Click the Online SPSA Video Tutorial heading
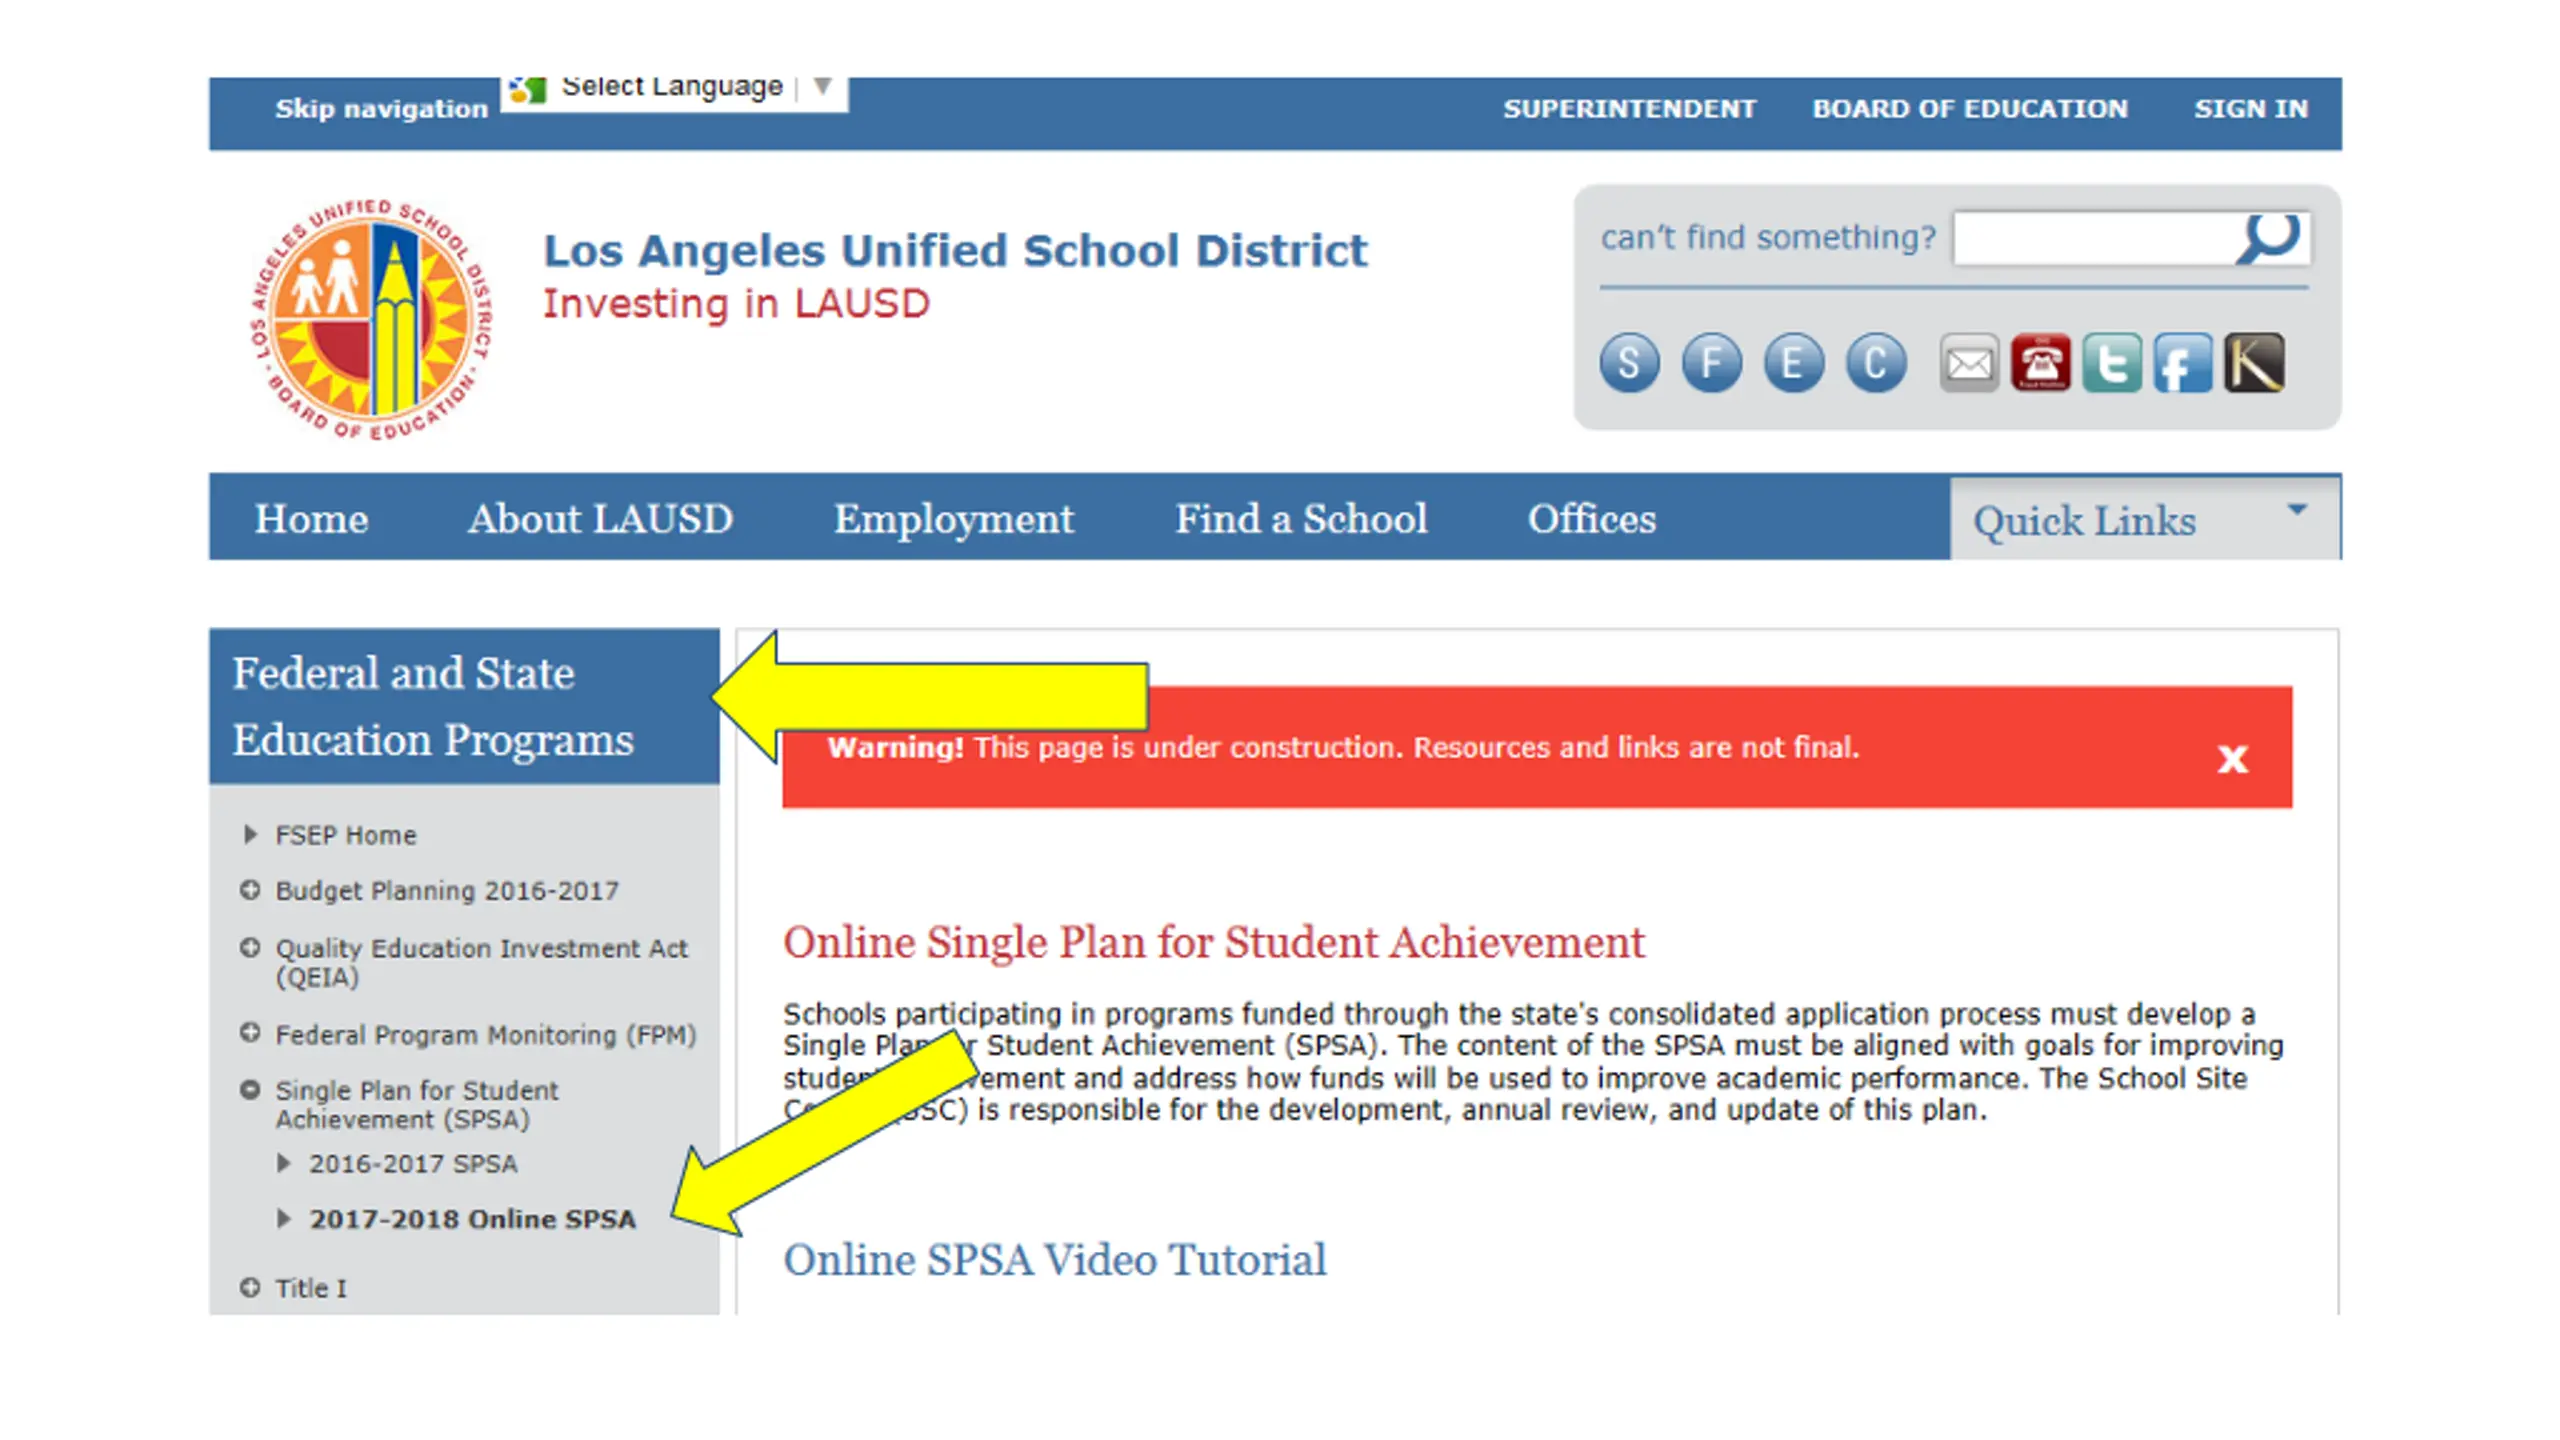Viewport: 2560px width, 1440px height. (x=1055, y=1260)
